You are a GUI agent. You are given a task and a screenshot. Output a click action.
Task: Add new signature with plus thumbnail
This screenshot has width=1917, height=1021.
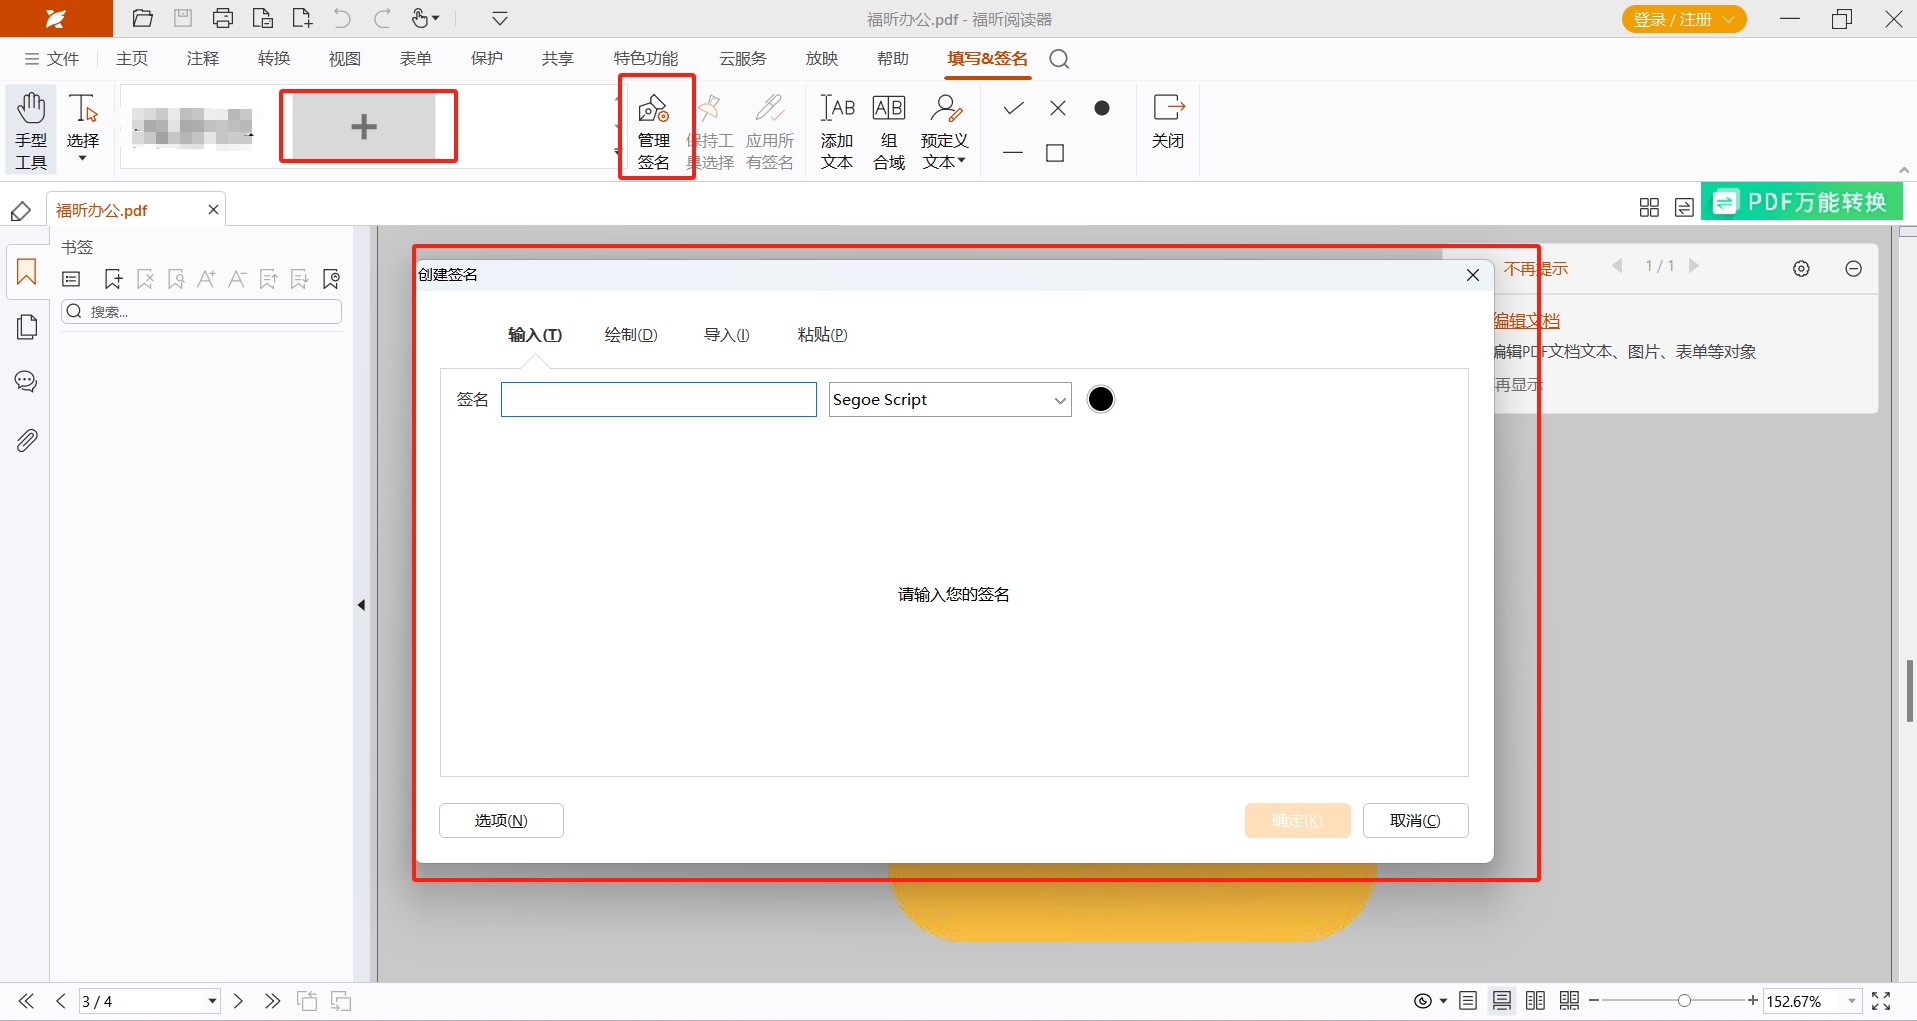[x=364, y=126]
